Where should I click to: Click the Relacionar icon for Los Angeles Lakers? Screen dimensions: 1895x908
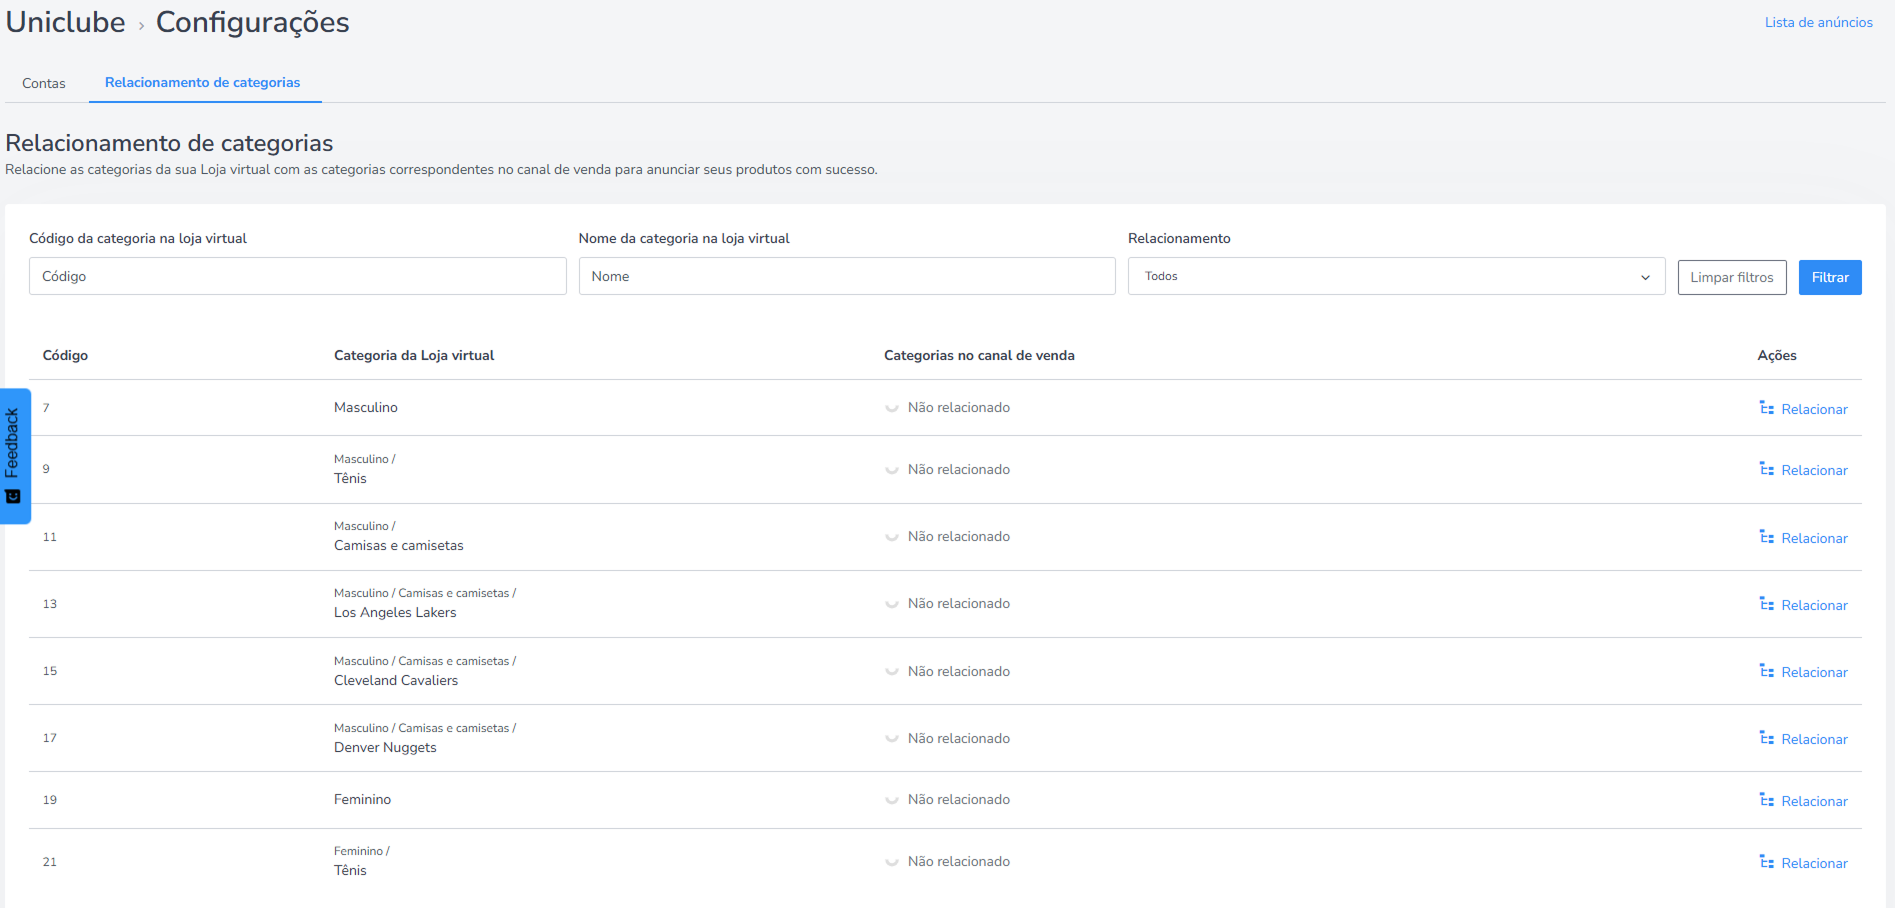point(1767,604)
